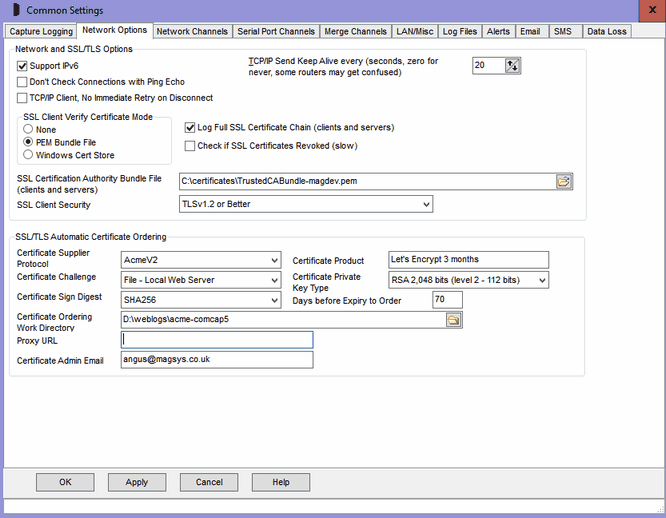
Task: Switch to the Capture Logging tab
Action: [41, 32]
